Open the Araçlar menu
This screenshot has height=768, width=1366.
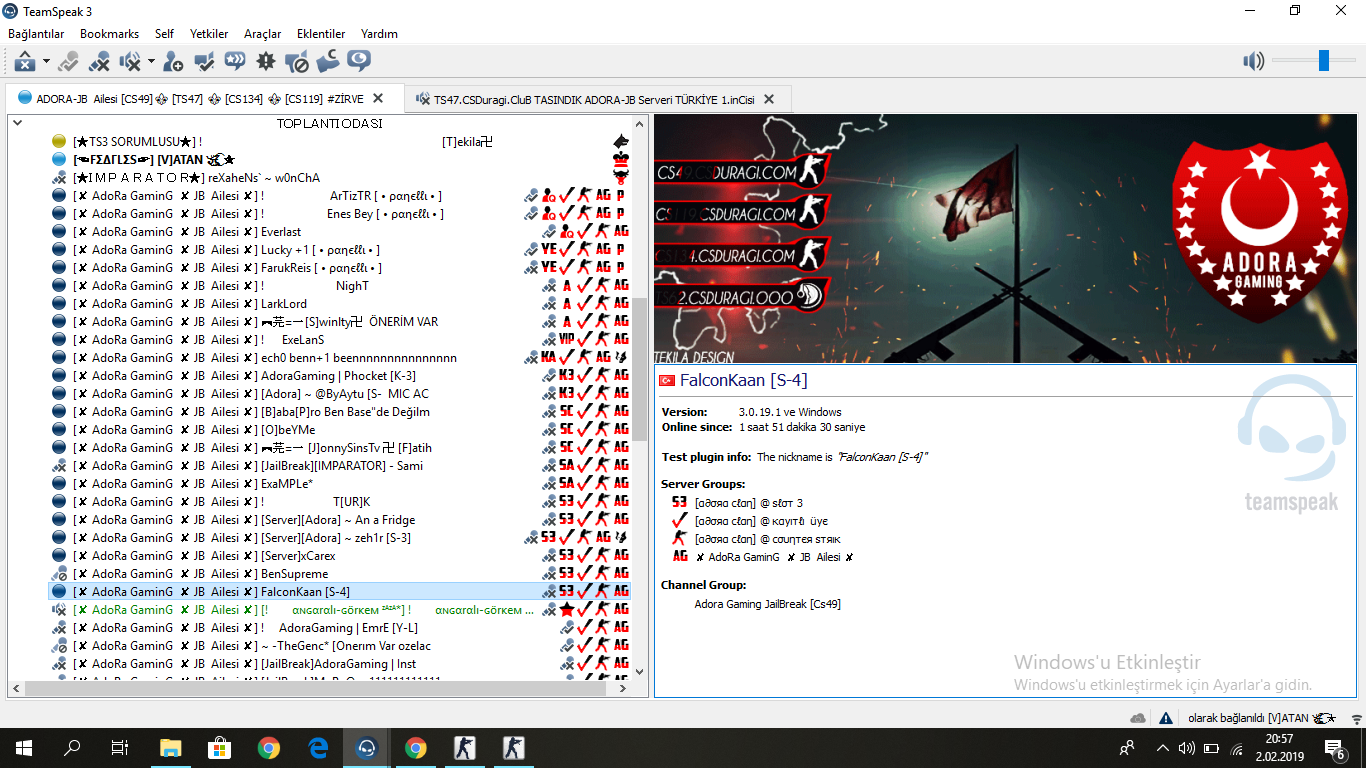[262, 34]
